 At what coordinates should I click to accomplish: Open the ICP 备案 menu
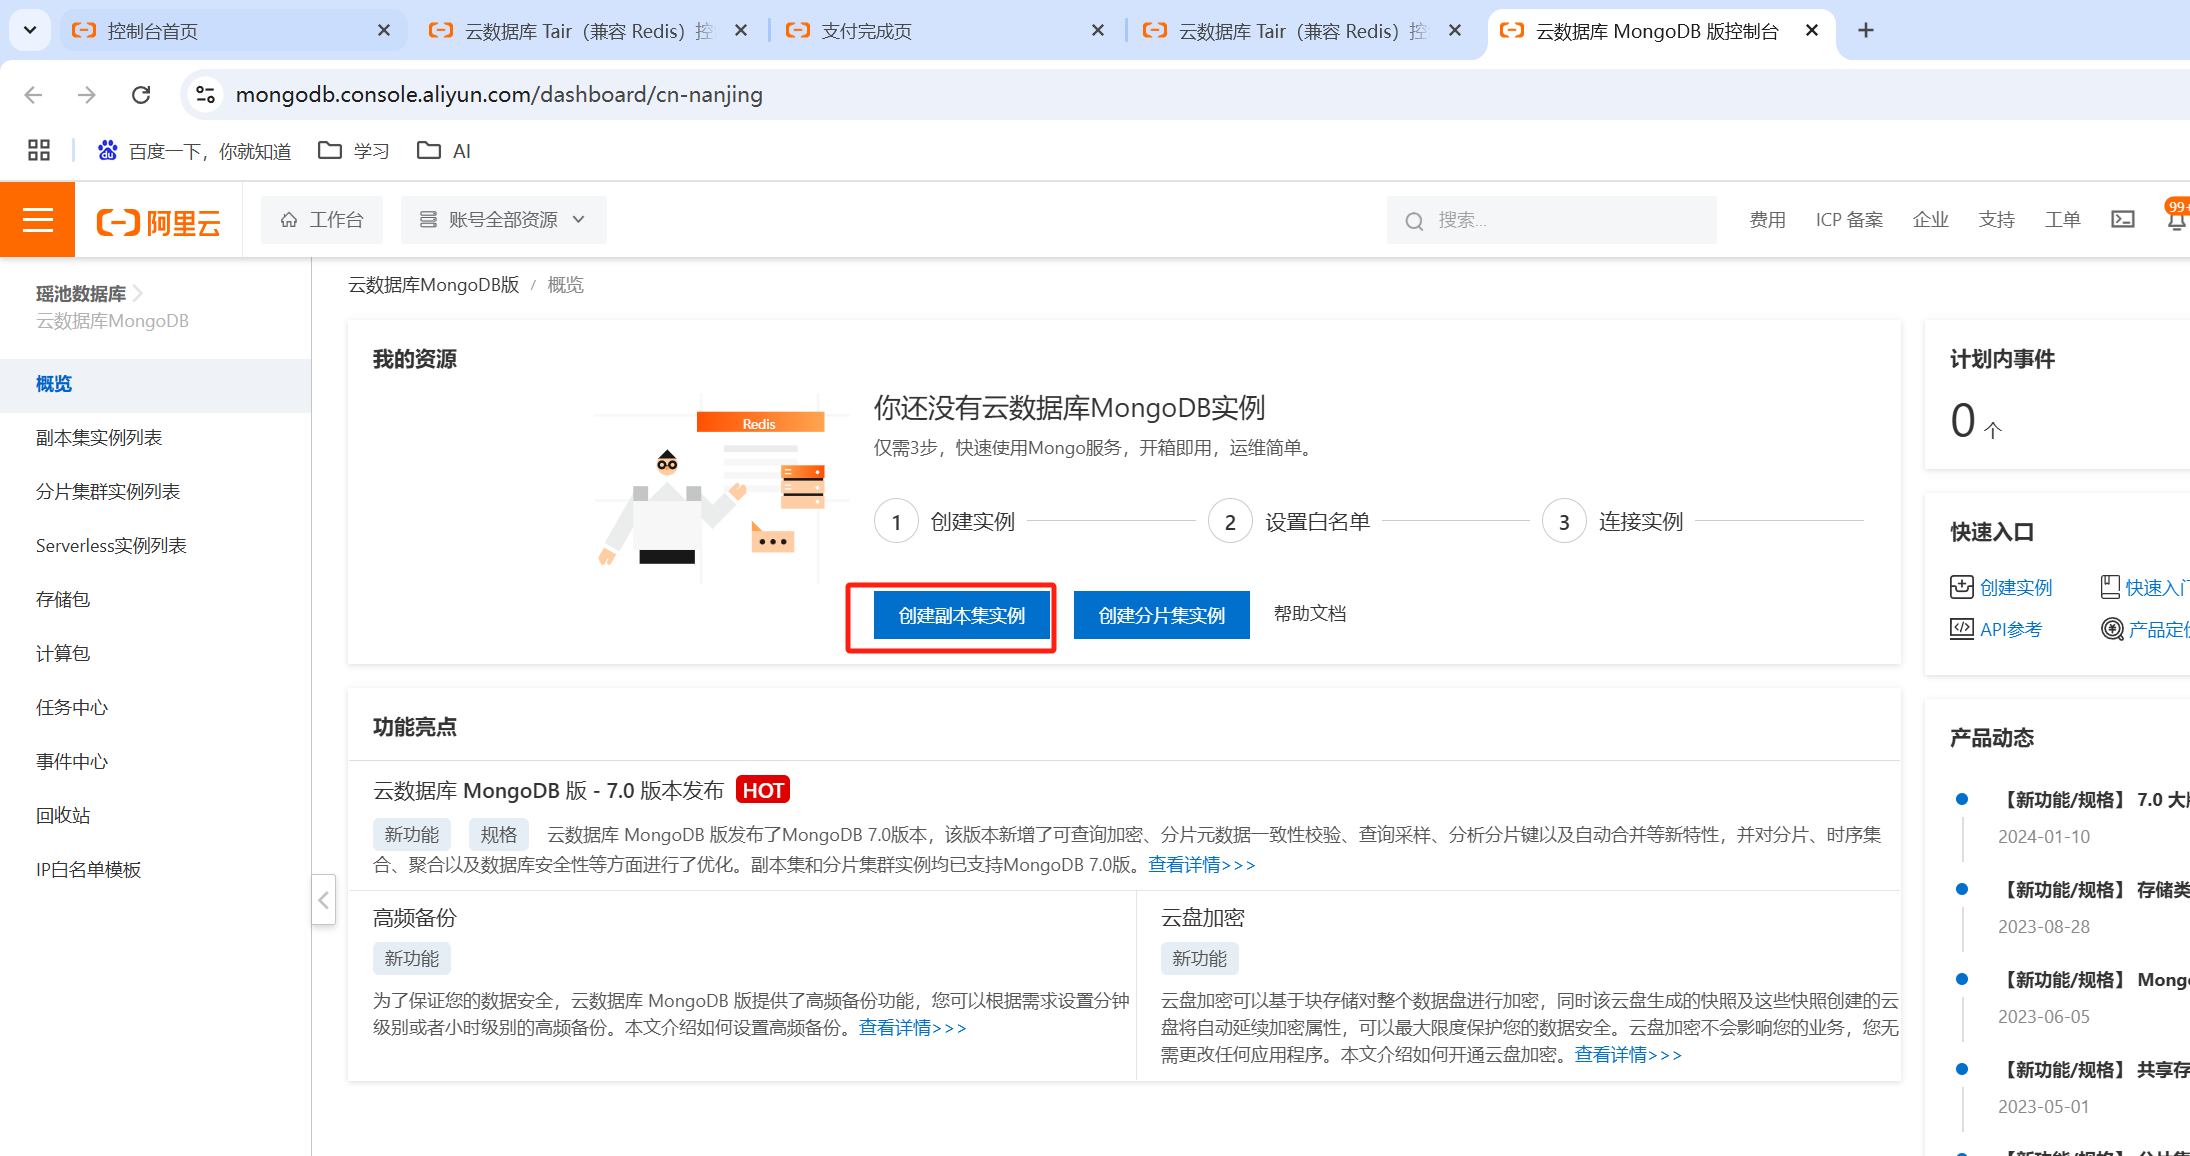(1849, 219)
